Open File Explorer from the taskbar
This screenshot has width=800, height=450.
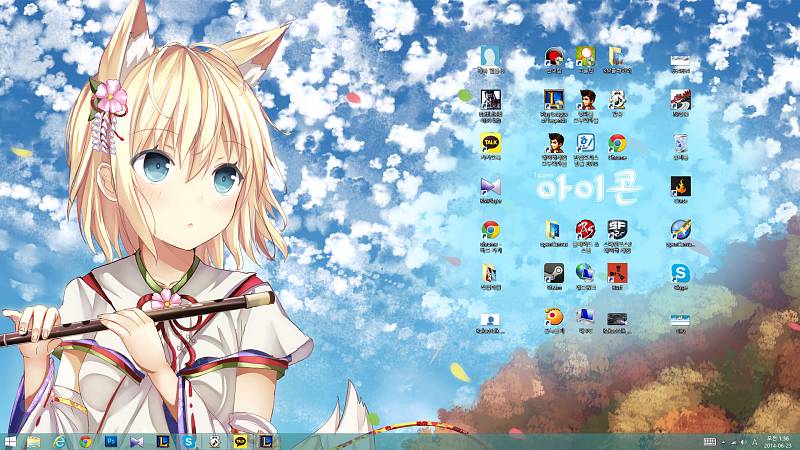(34, 441)
